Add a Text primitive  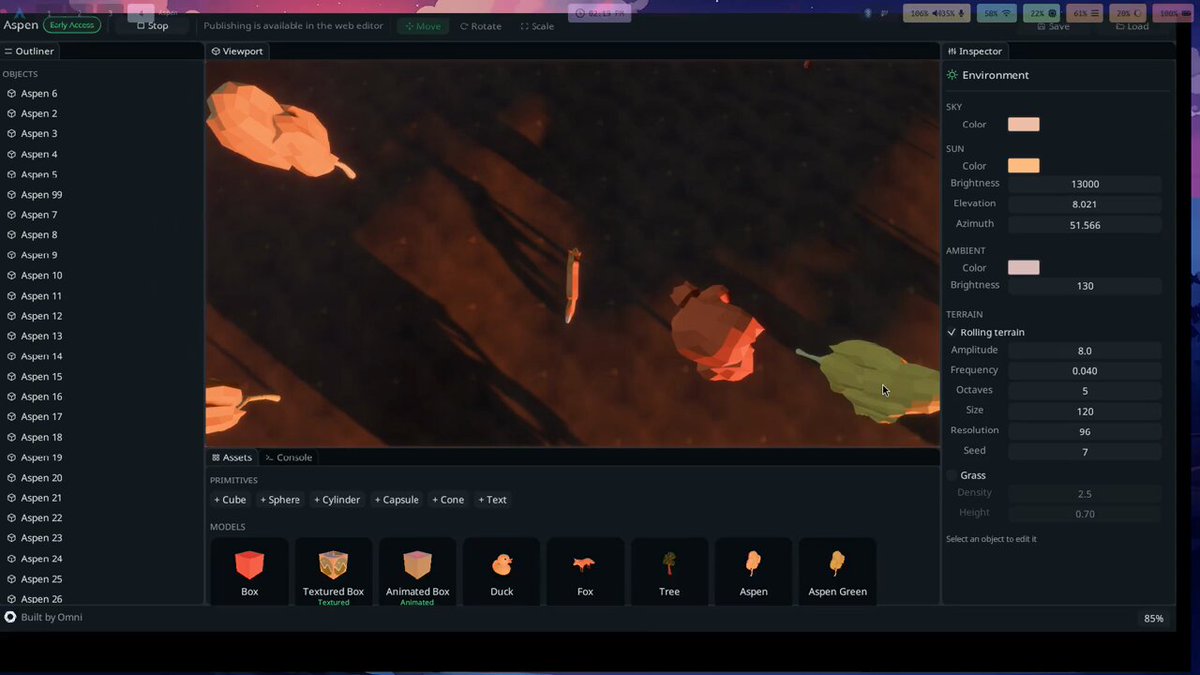[492, 500]
